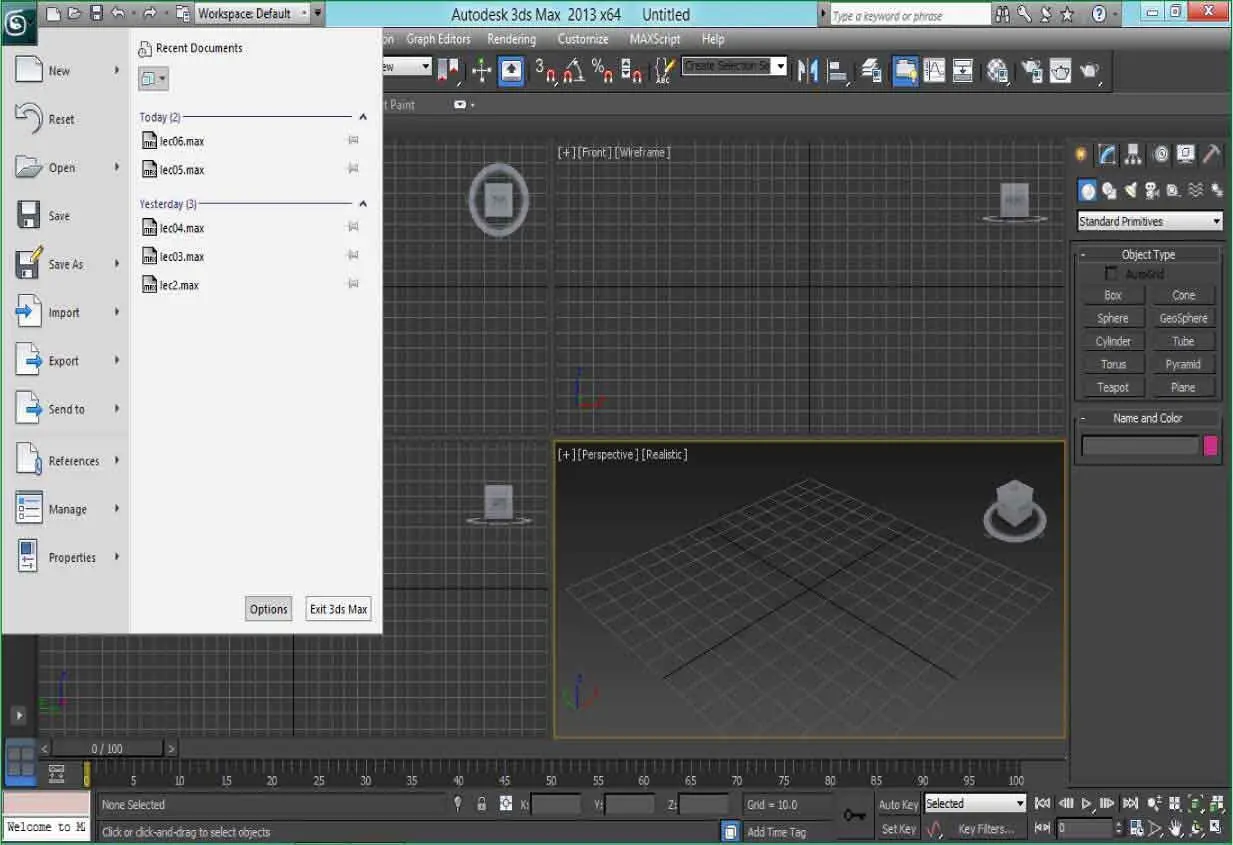
Task: Open the Export submenu
Action: click(x=67, y=361)
